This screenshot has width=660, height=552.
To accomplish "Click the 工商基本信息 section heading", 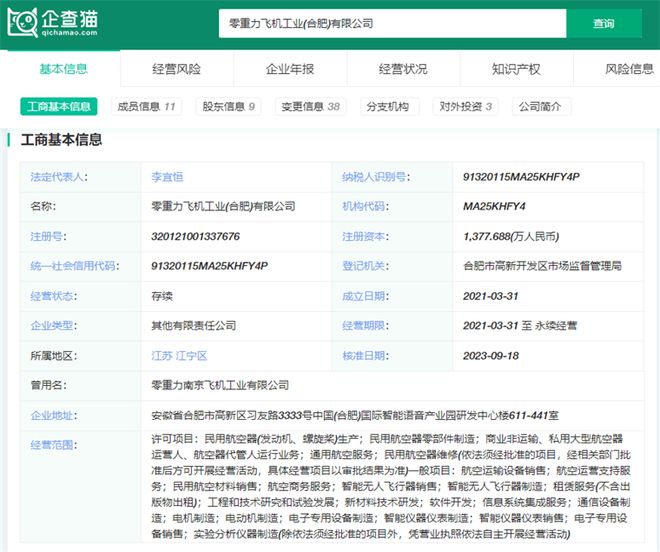I will click(61, 139).
